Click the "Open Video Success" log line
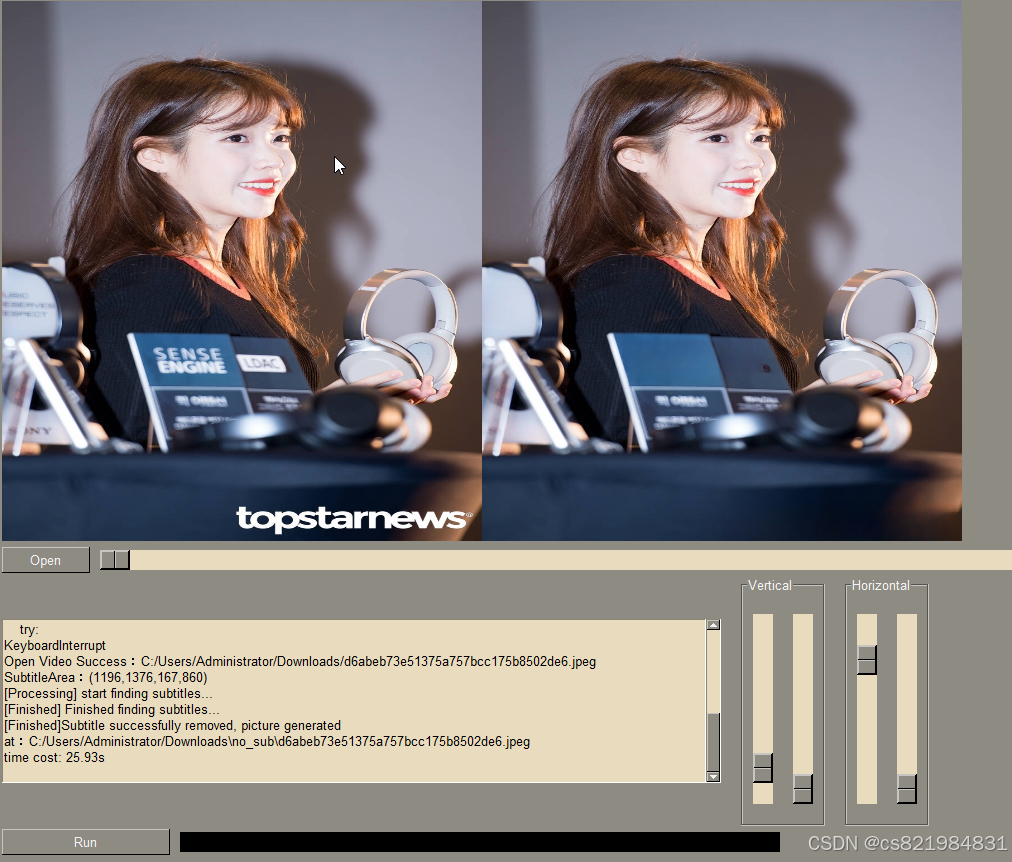Image resolution: width=1012 pixels, height=862 pixels. (300, 661)
